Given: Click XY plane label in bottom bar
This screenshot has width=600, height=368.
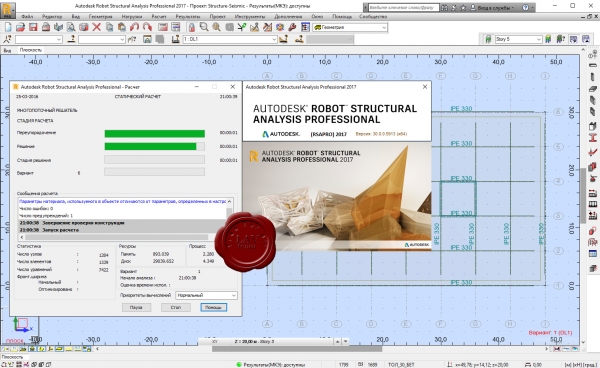Looking at the screenshot, I should tap(215, 341).
